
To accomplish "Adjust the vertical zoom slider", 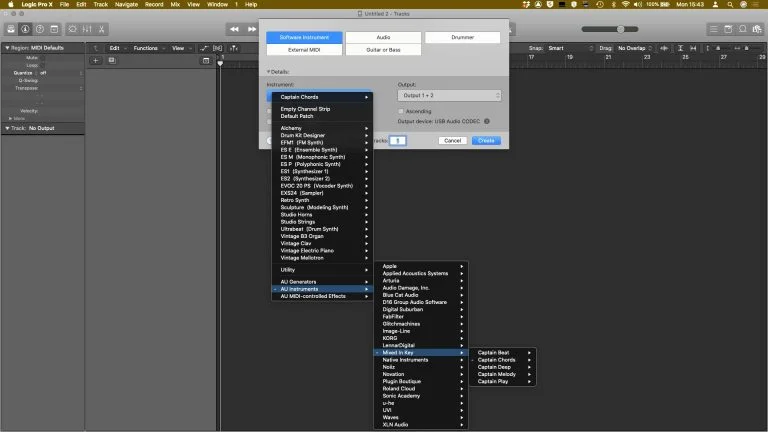I will pyautogui.click(x=718, y=48).
